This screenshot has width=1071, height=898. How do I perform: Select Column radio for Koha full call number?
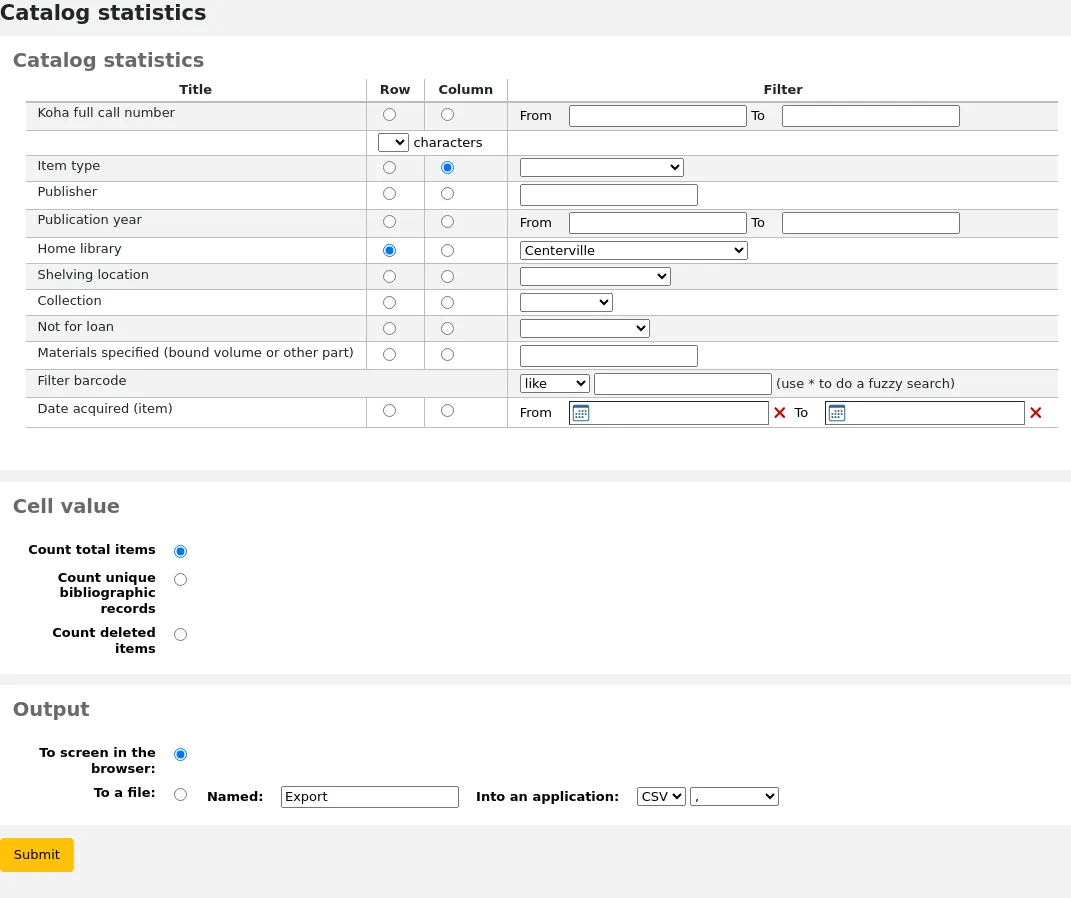[x=447, y=115]
